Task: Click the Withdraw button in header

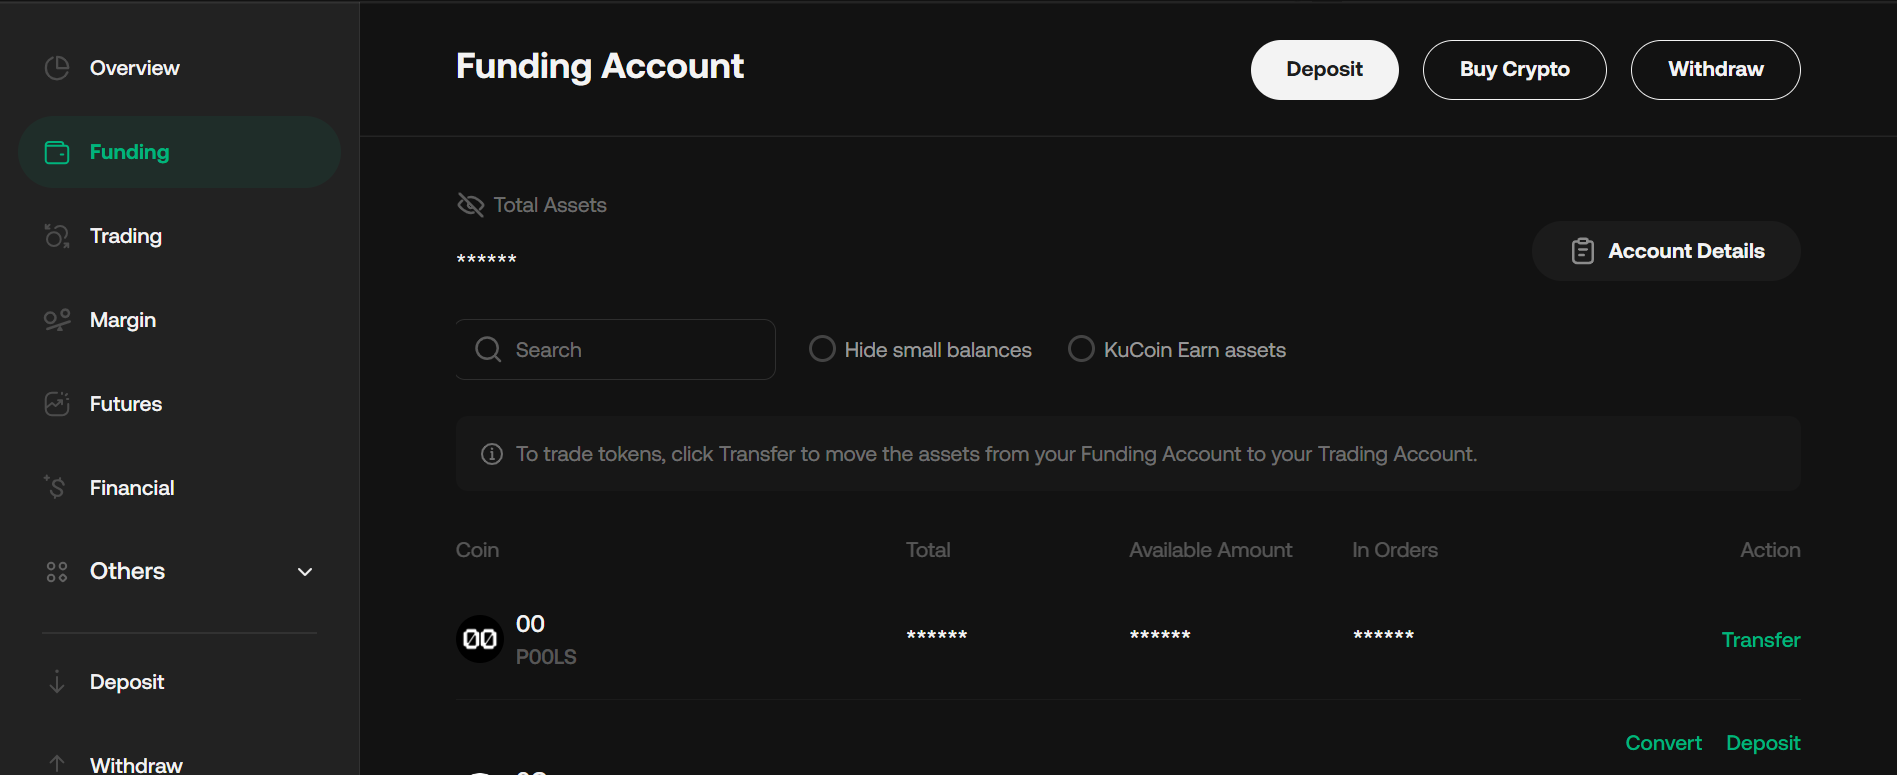Action: point(1716,70)
